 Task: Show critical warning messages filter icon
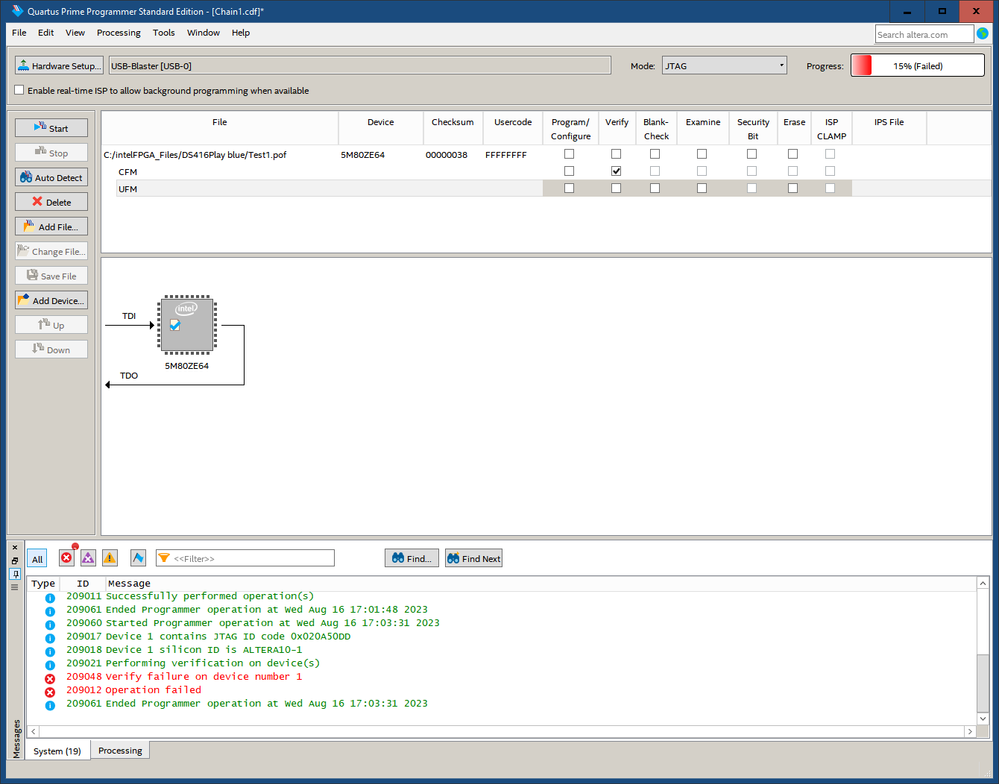click(x=88, y=558)
